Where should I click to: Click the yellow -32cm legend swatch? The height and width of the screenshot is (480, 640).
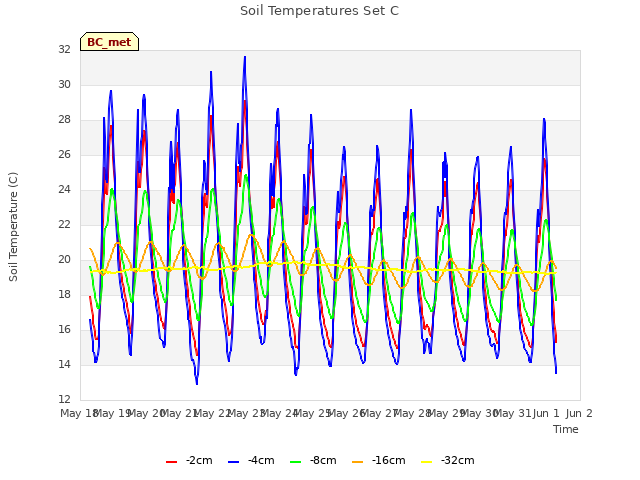click(x=426, y=462)
